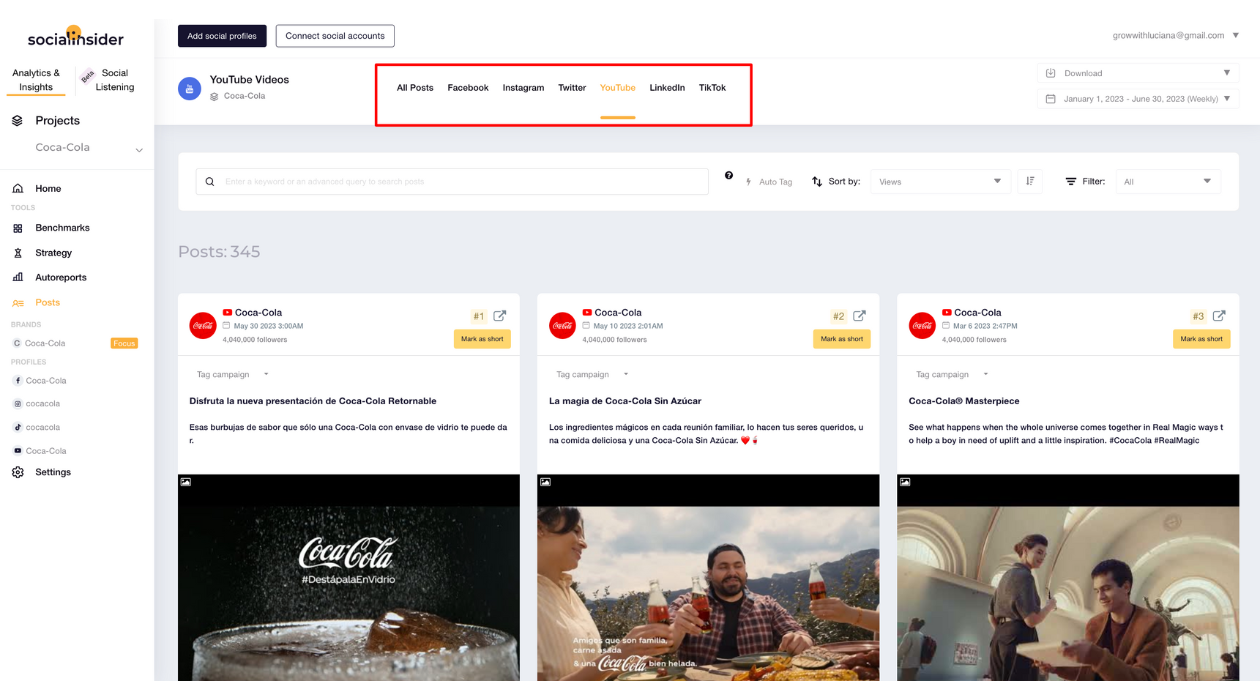Select the YouTube Coca-Cola profile
The height and width of the screenshot is (700, 1260).
click(x=40, y=451)
